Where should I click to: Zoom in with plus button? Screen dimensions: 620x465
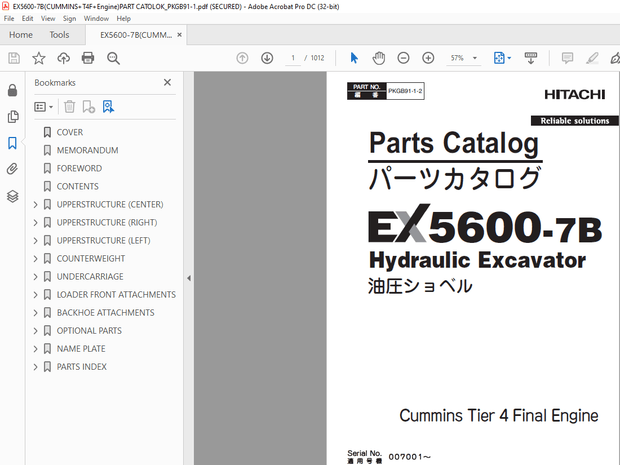[x=428, y=58]
